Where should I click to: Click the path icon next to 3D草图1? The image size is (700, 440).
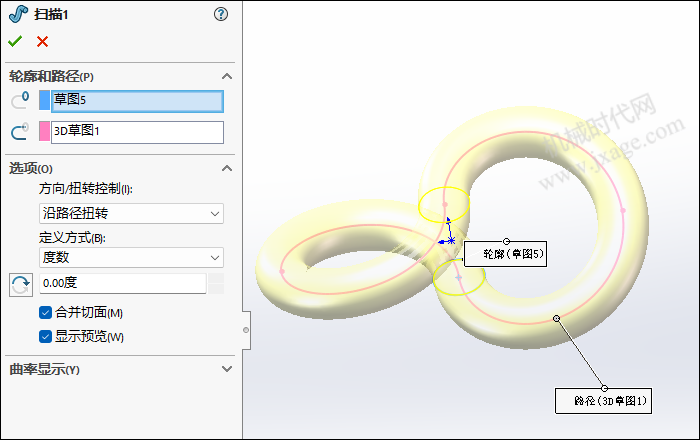click(x=20, y=132)
